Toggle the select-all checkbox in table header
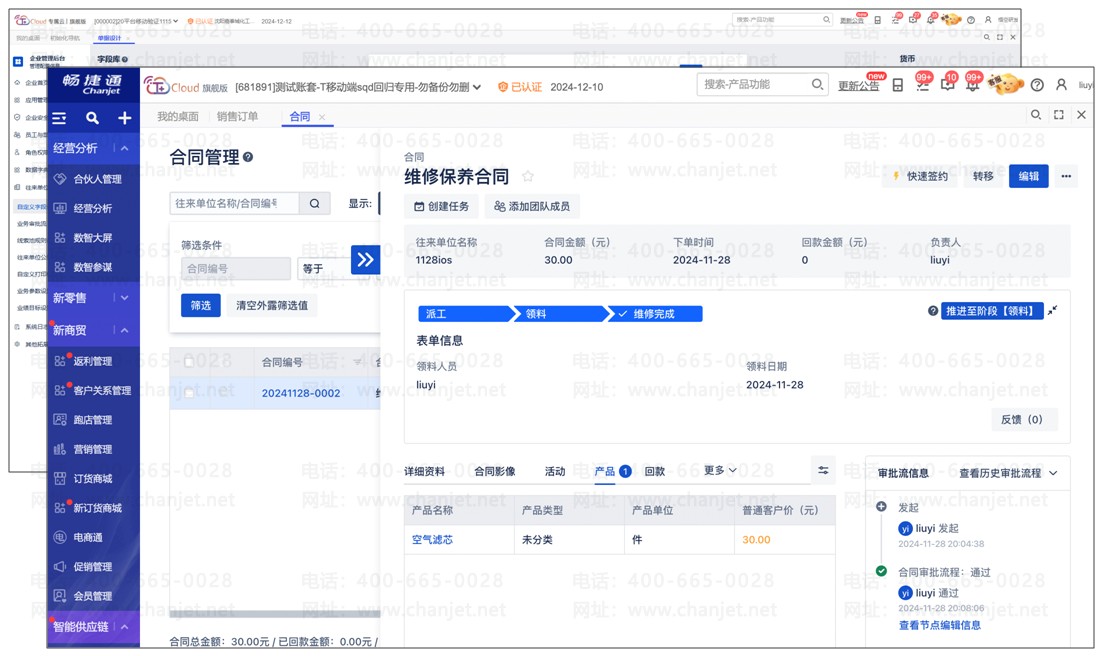 click(x=189, y=362)
